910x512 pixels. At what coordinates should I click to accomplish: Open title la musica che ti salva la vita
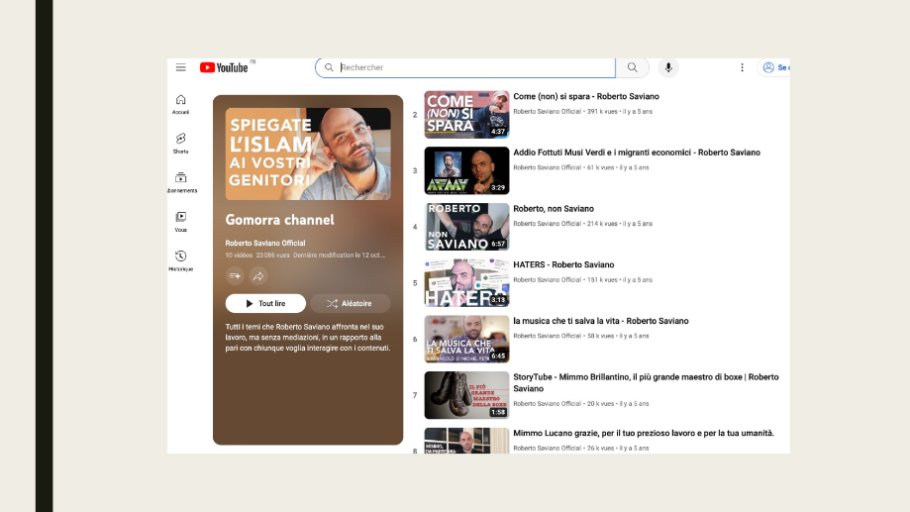(x=601, y=321)
